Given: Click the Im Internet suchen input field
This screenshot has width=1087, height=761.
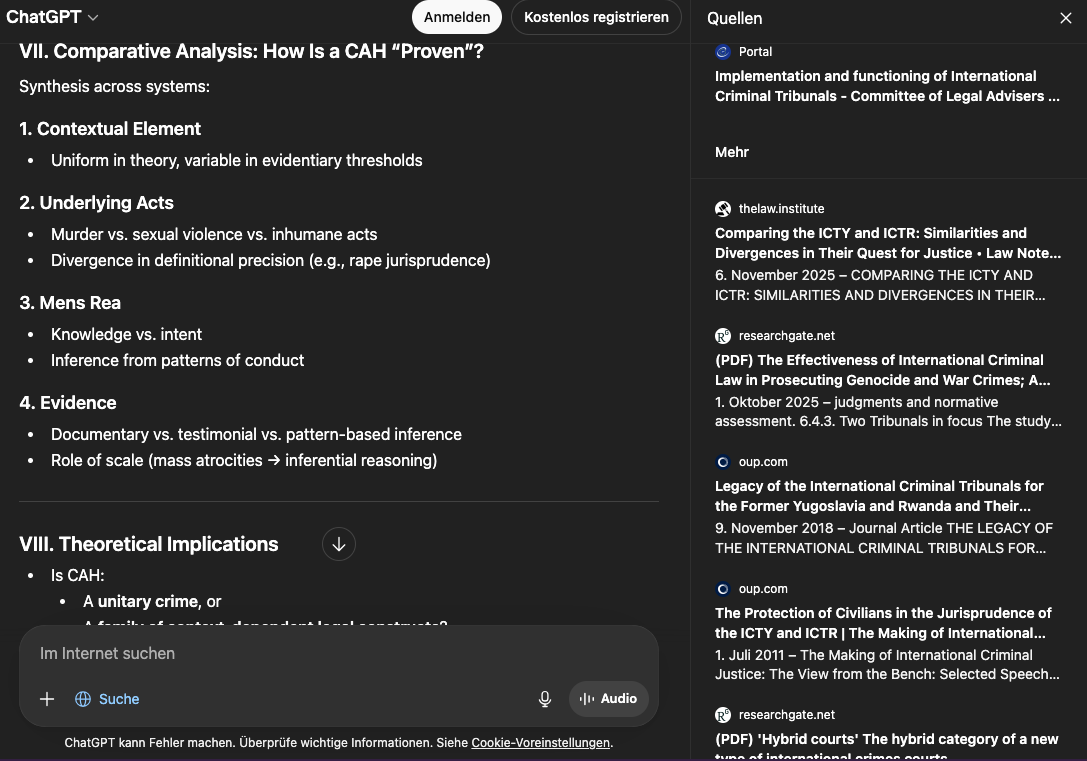Looking at the screenshot, I should pos(338,654).
